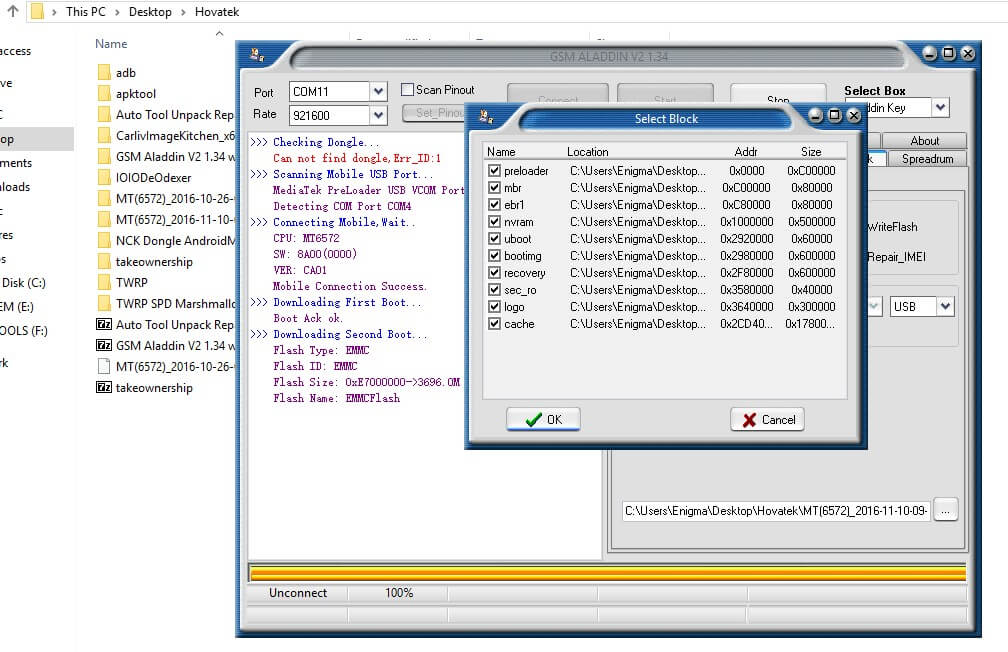Select the Auto Tool Unpack Rep folder icon
The width and height of the screenshot is (1008, 652).
104,114
